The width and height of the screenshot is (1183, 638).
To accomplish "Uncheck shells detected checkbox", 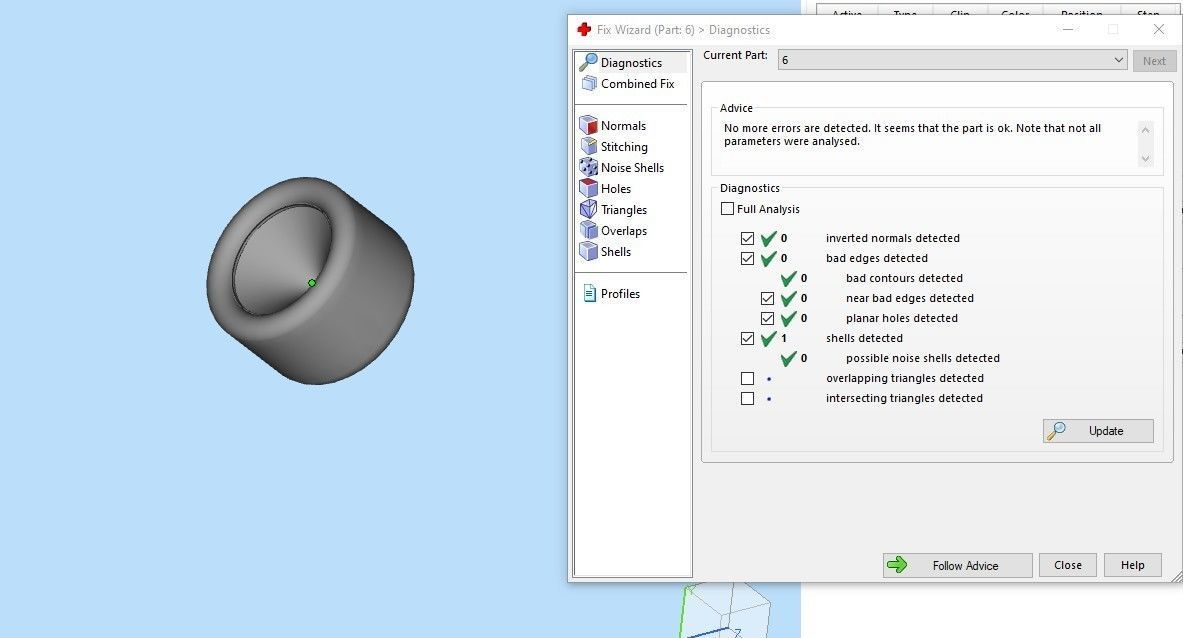I will [748, 339].
